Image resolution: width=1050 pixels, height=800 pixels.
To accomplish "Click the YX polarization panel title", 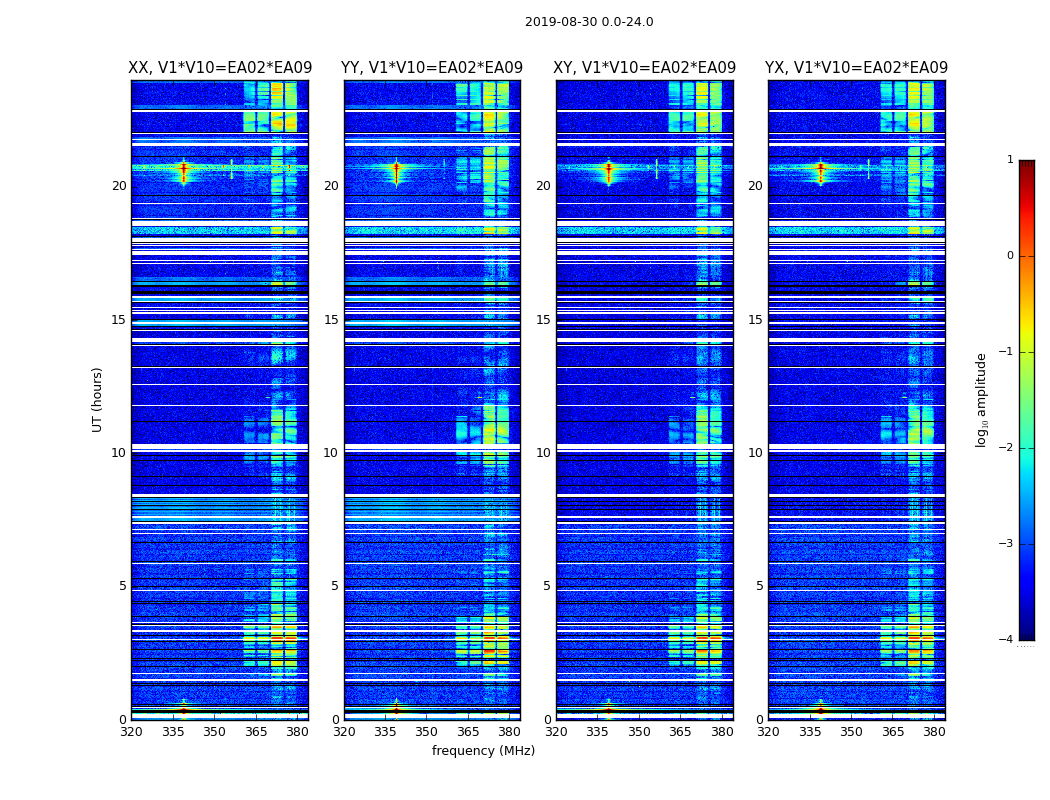I will (856, 68).
